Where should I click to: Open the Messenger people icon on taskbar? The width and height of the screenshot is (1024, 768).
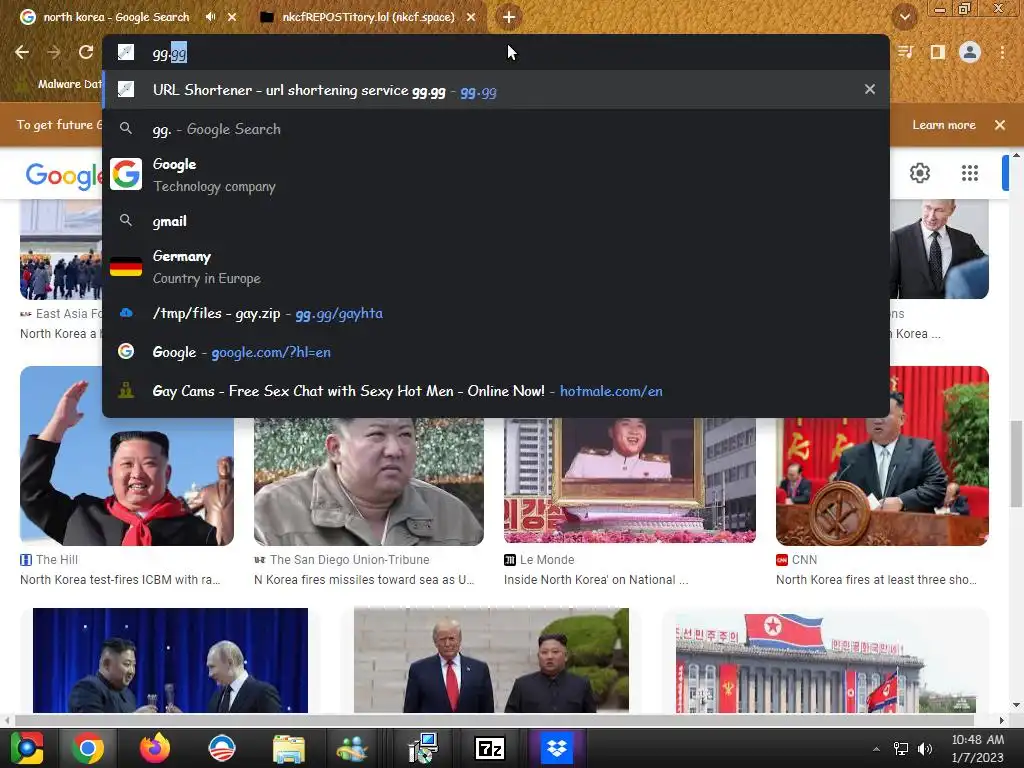tap(353, 748)
